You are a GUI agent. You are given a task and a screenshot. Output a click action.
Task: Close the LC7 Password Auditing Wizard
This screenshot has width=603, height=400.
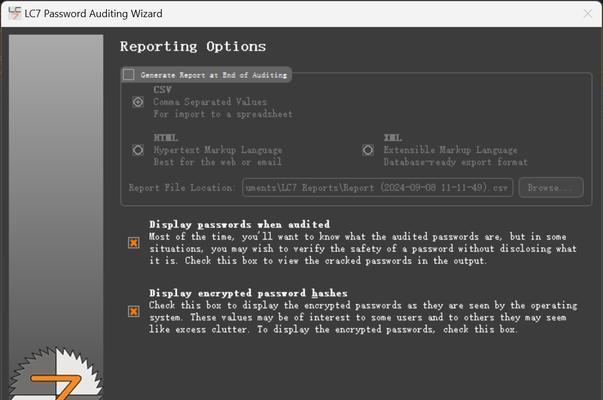[x=588, y=14]
